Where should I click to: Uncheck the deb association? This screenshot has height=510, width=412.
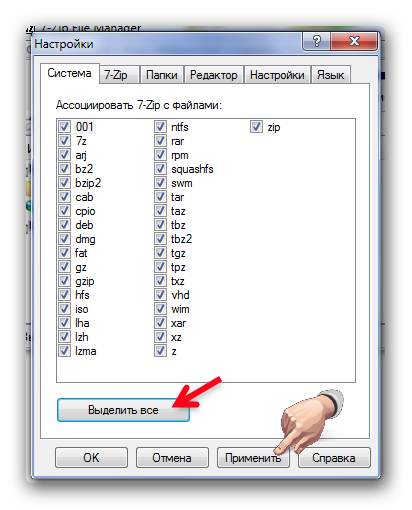coord(64,225)
